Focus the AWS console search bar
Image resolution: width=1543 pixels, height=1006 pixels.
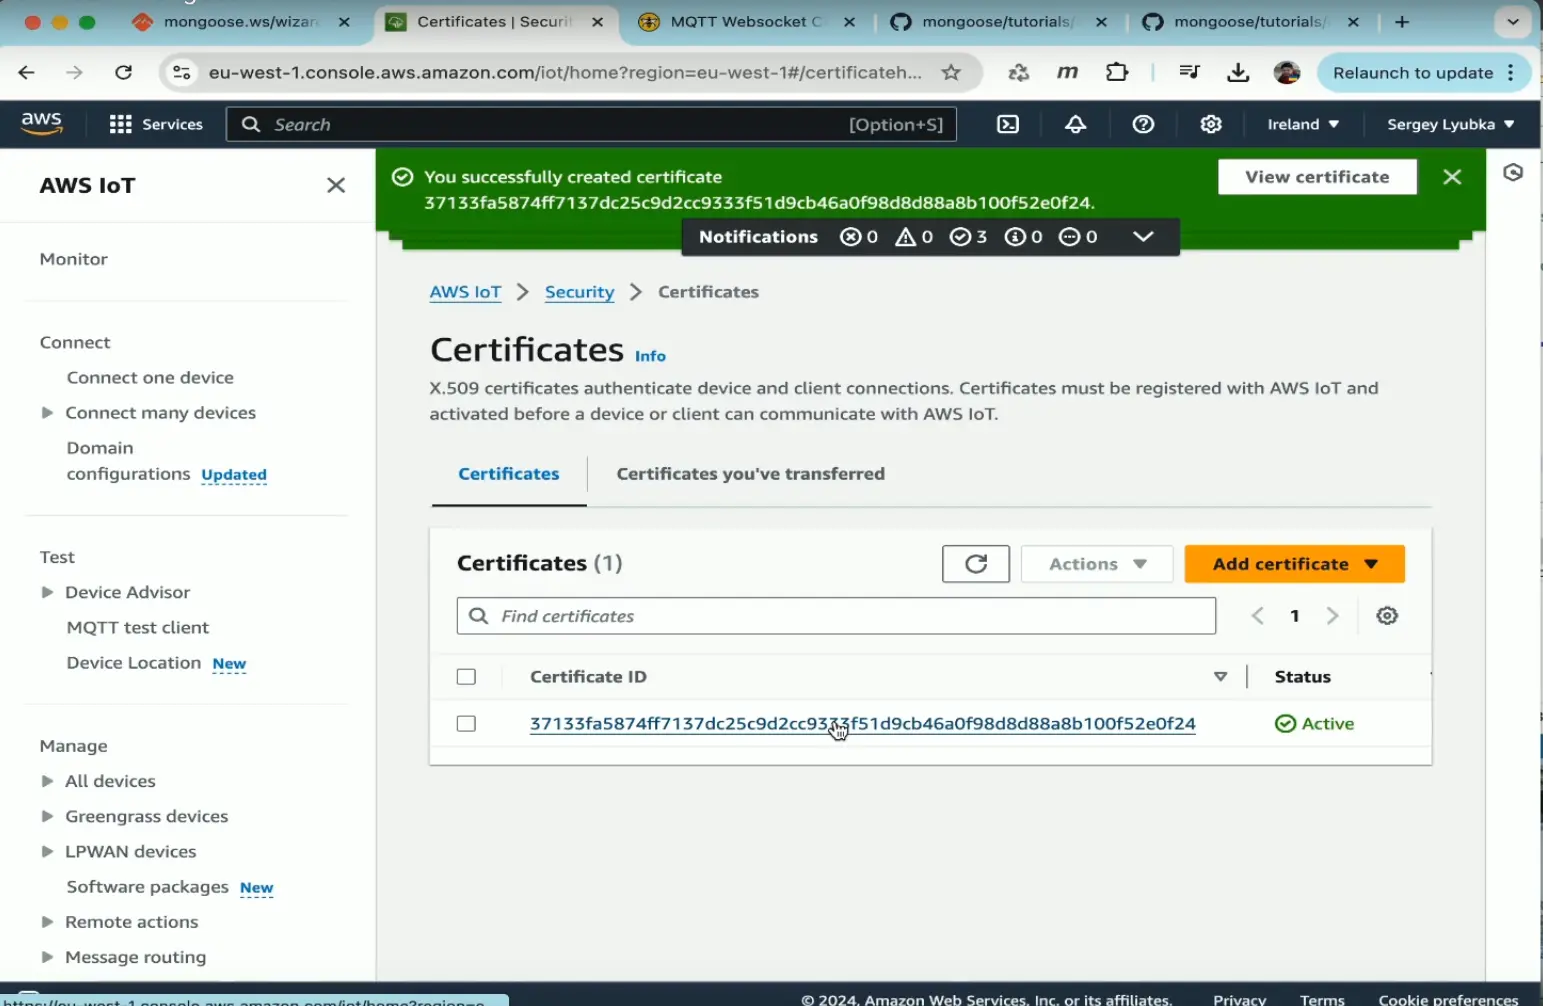(x=591, y=124)
